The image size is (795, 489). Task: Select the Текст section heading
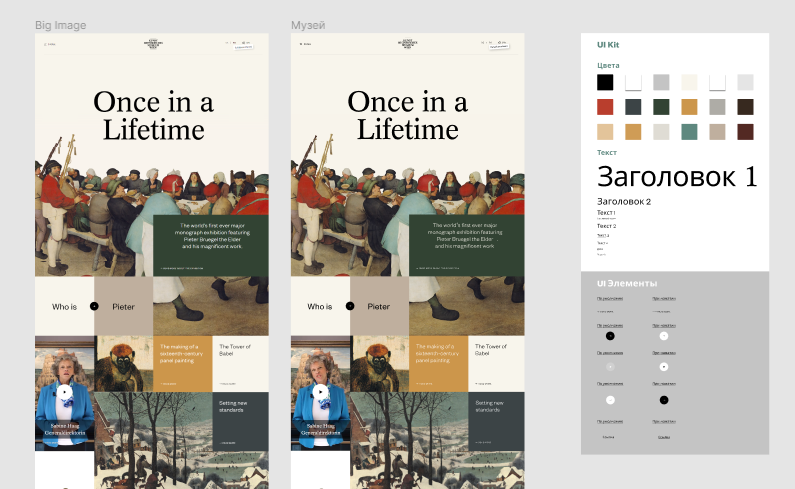607,153
